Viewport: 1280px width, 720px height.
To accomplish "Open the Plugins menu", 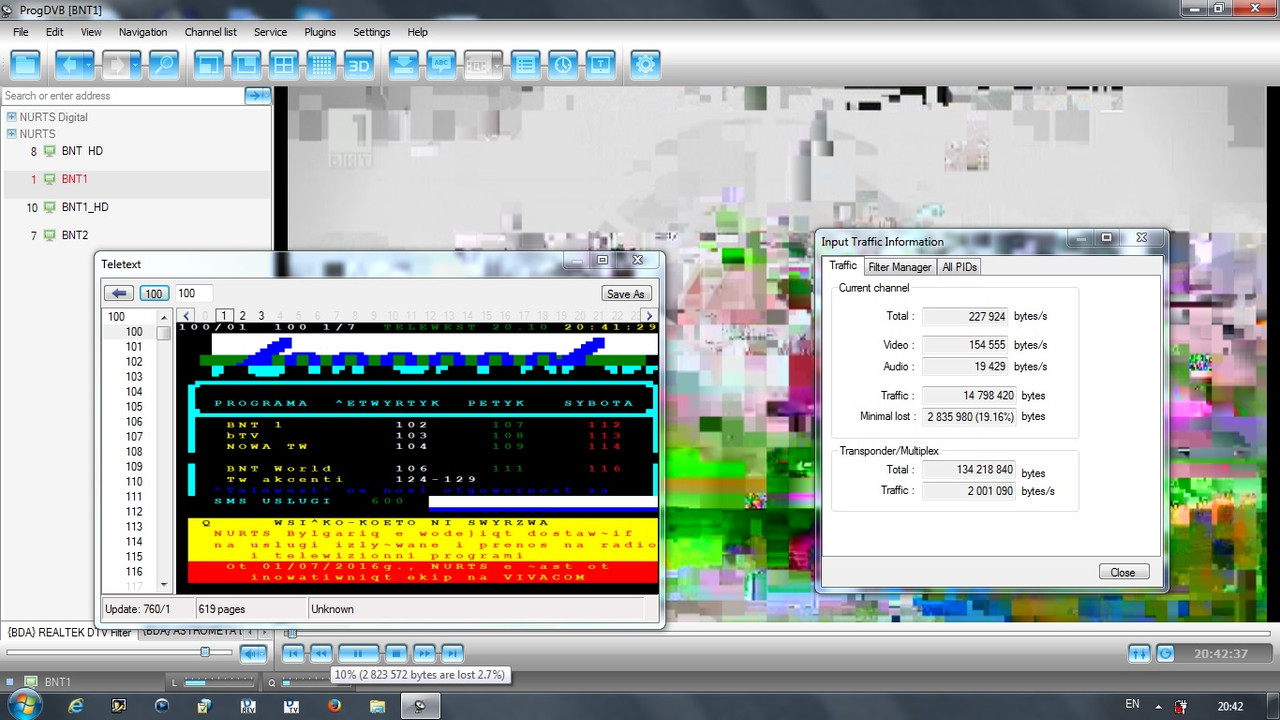I will (x=320, y=32).
